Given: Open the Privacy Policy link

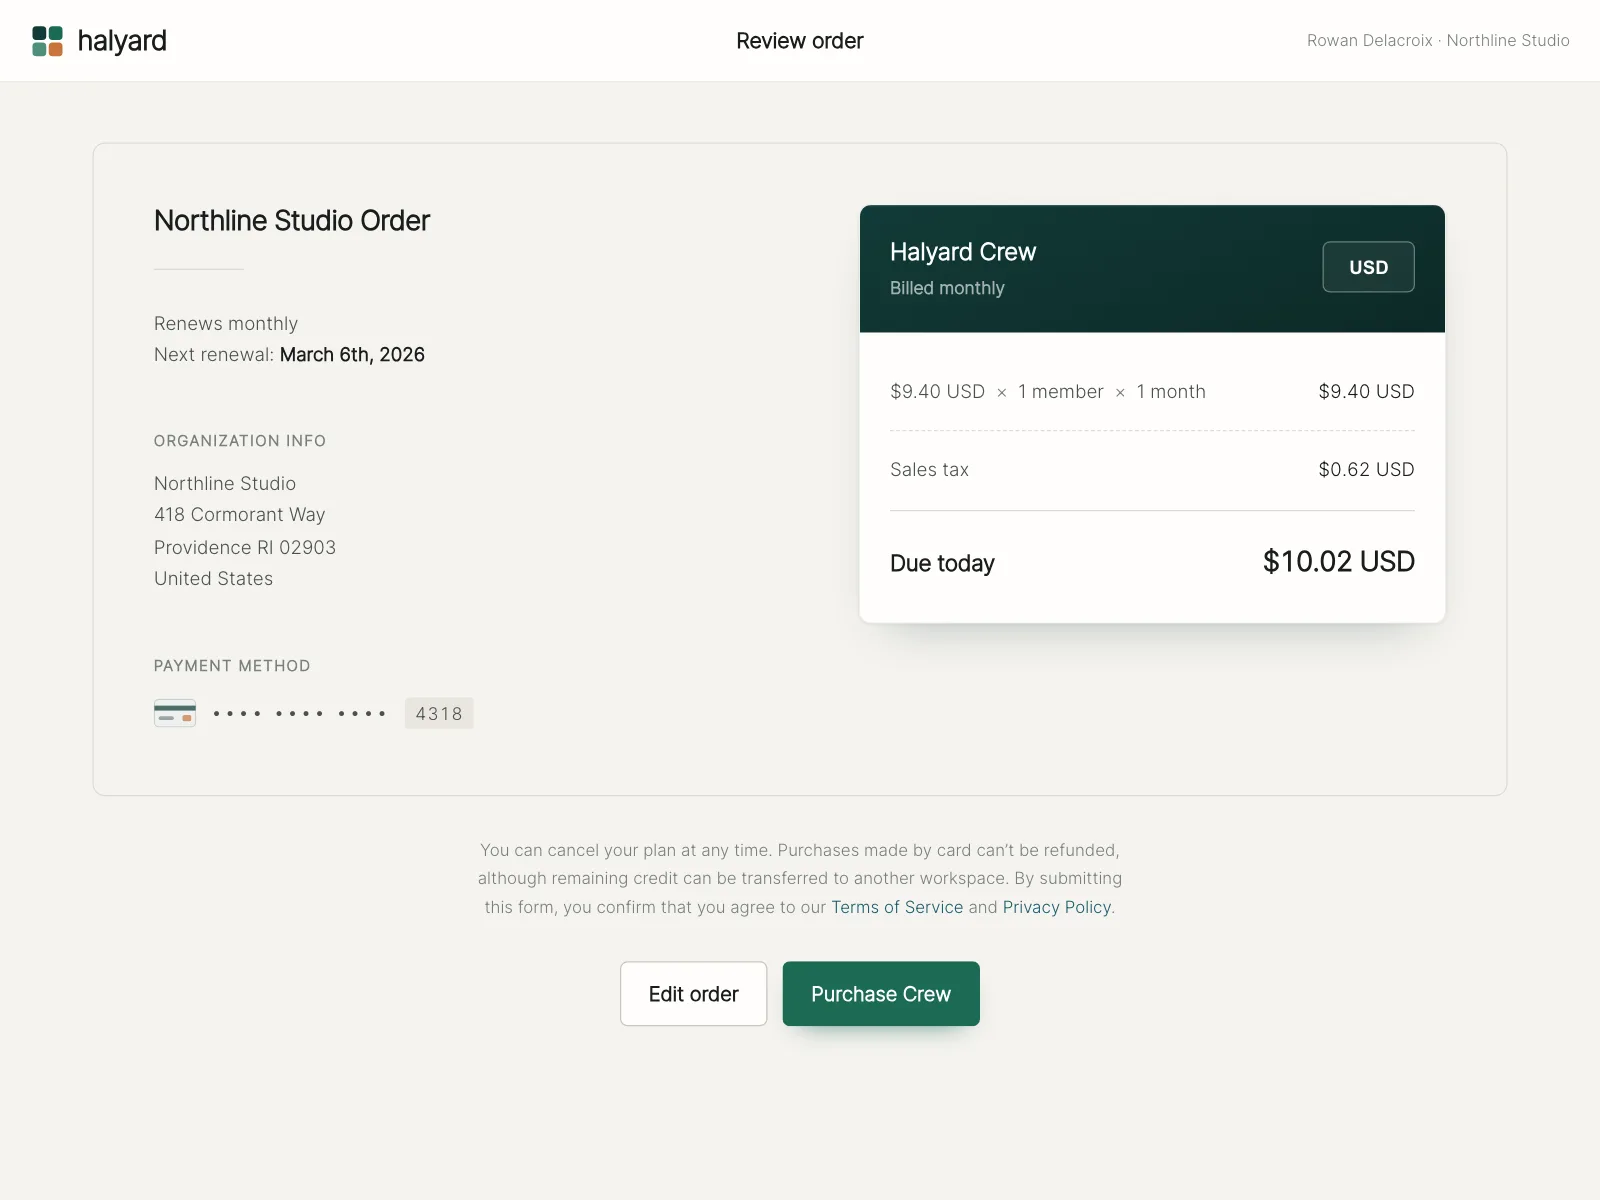Looking at the screenshot, I should pos(1057,907).
